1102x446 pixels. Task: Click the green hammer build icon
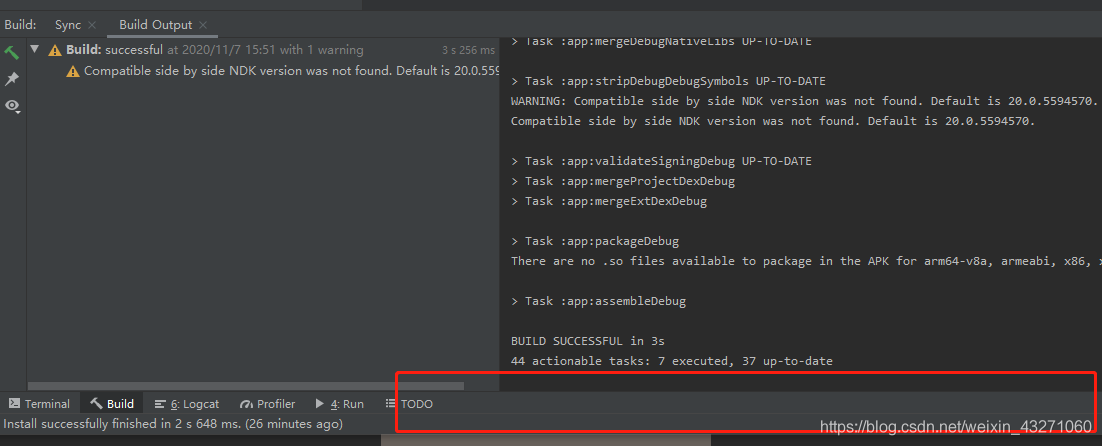[11, 53]
